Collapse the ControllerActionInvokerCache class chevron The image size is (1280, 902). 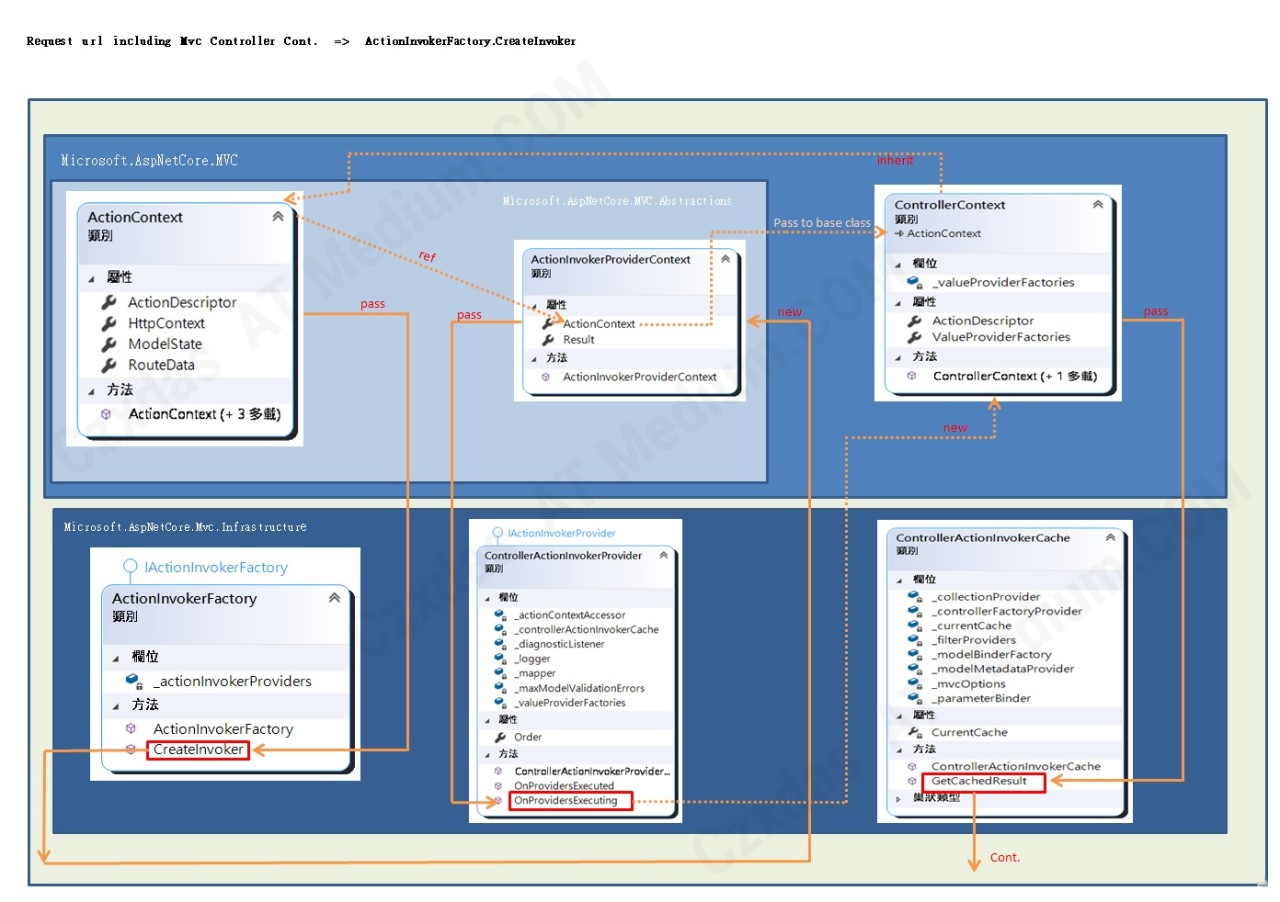tap(1110, 537)
